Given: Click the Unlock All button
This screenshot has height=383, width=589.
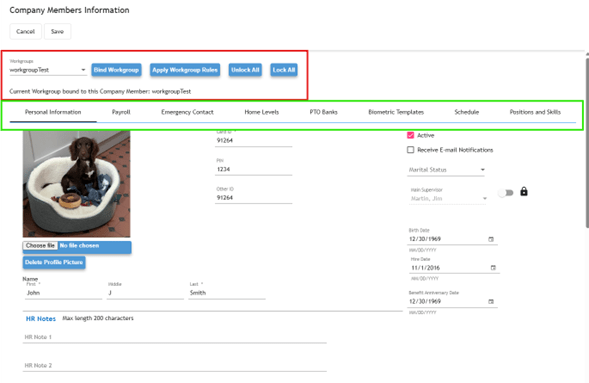Looking at the screenshot, I should [245, 70].
